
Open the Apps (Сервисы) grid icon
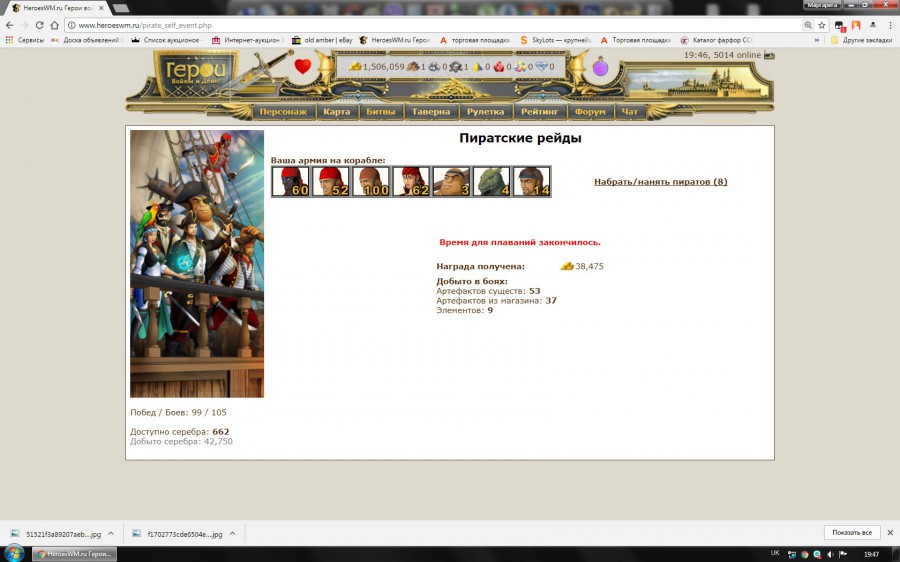[x=9, y=40]
